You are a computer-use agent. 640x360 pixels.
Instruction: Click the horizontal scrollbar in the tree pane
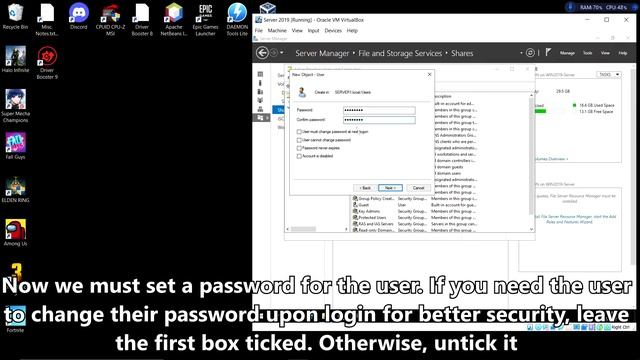(x=303, y=229)
